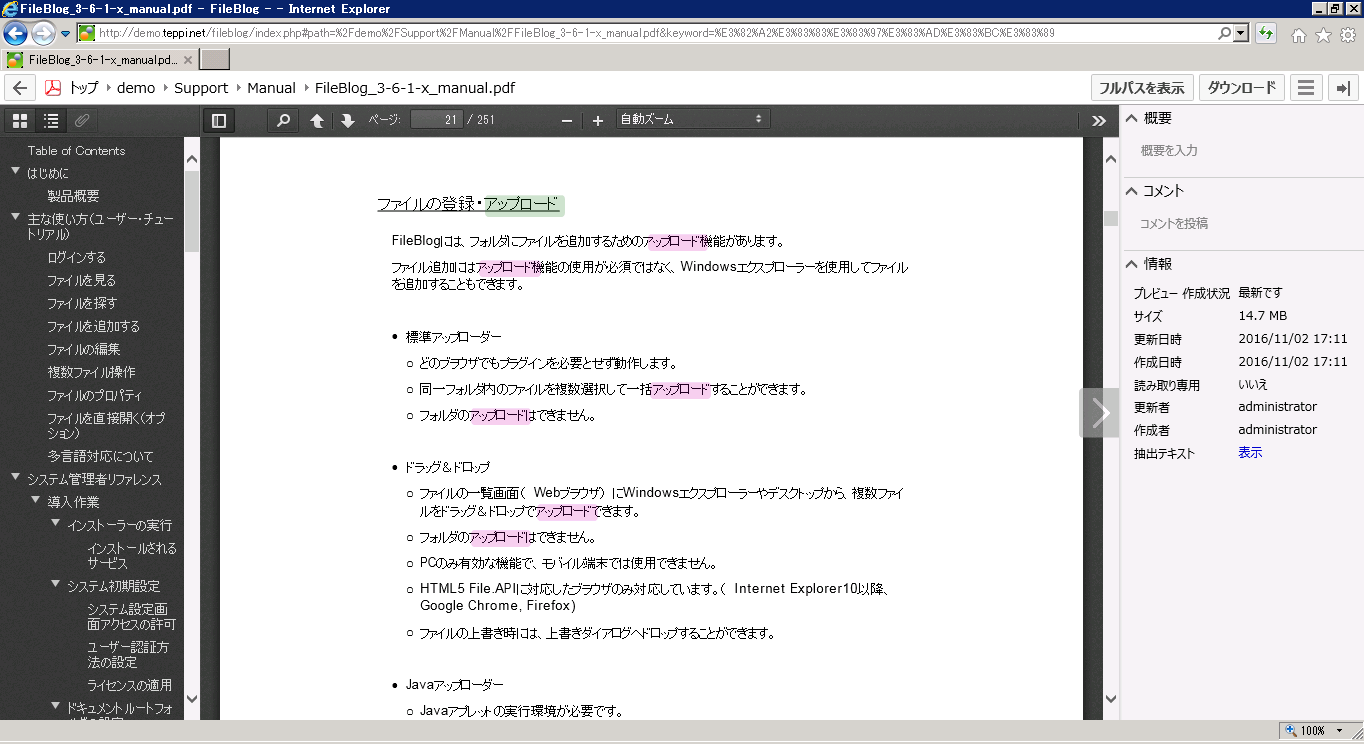Open the Internet Explorer Tools gear icon

(1347, 35)
